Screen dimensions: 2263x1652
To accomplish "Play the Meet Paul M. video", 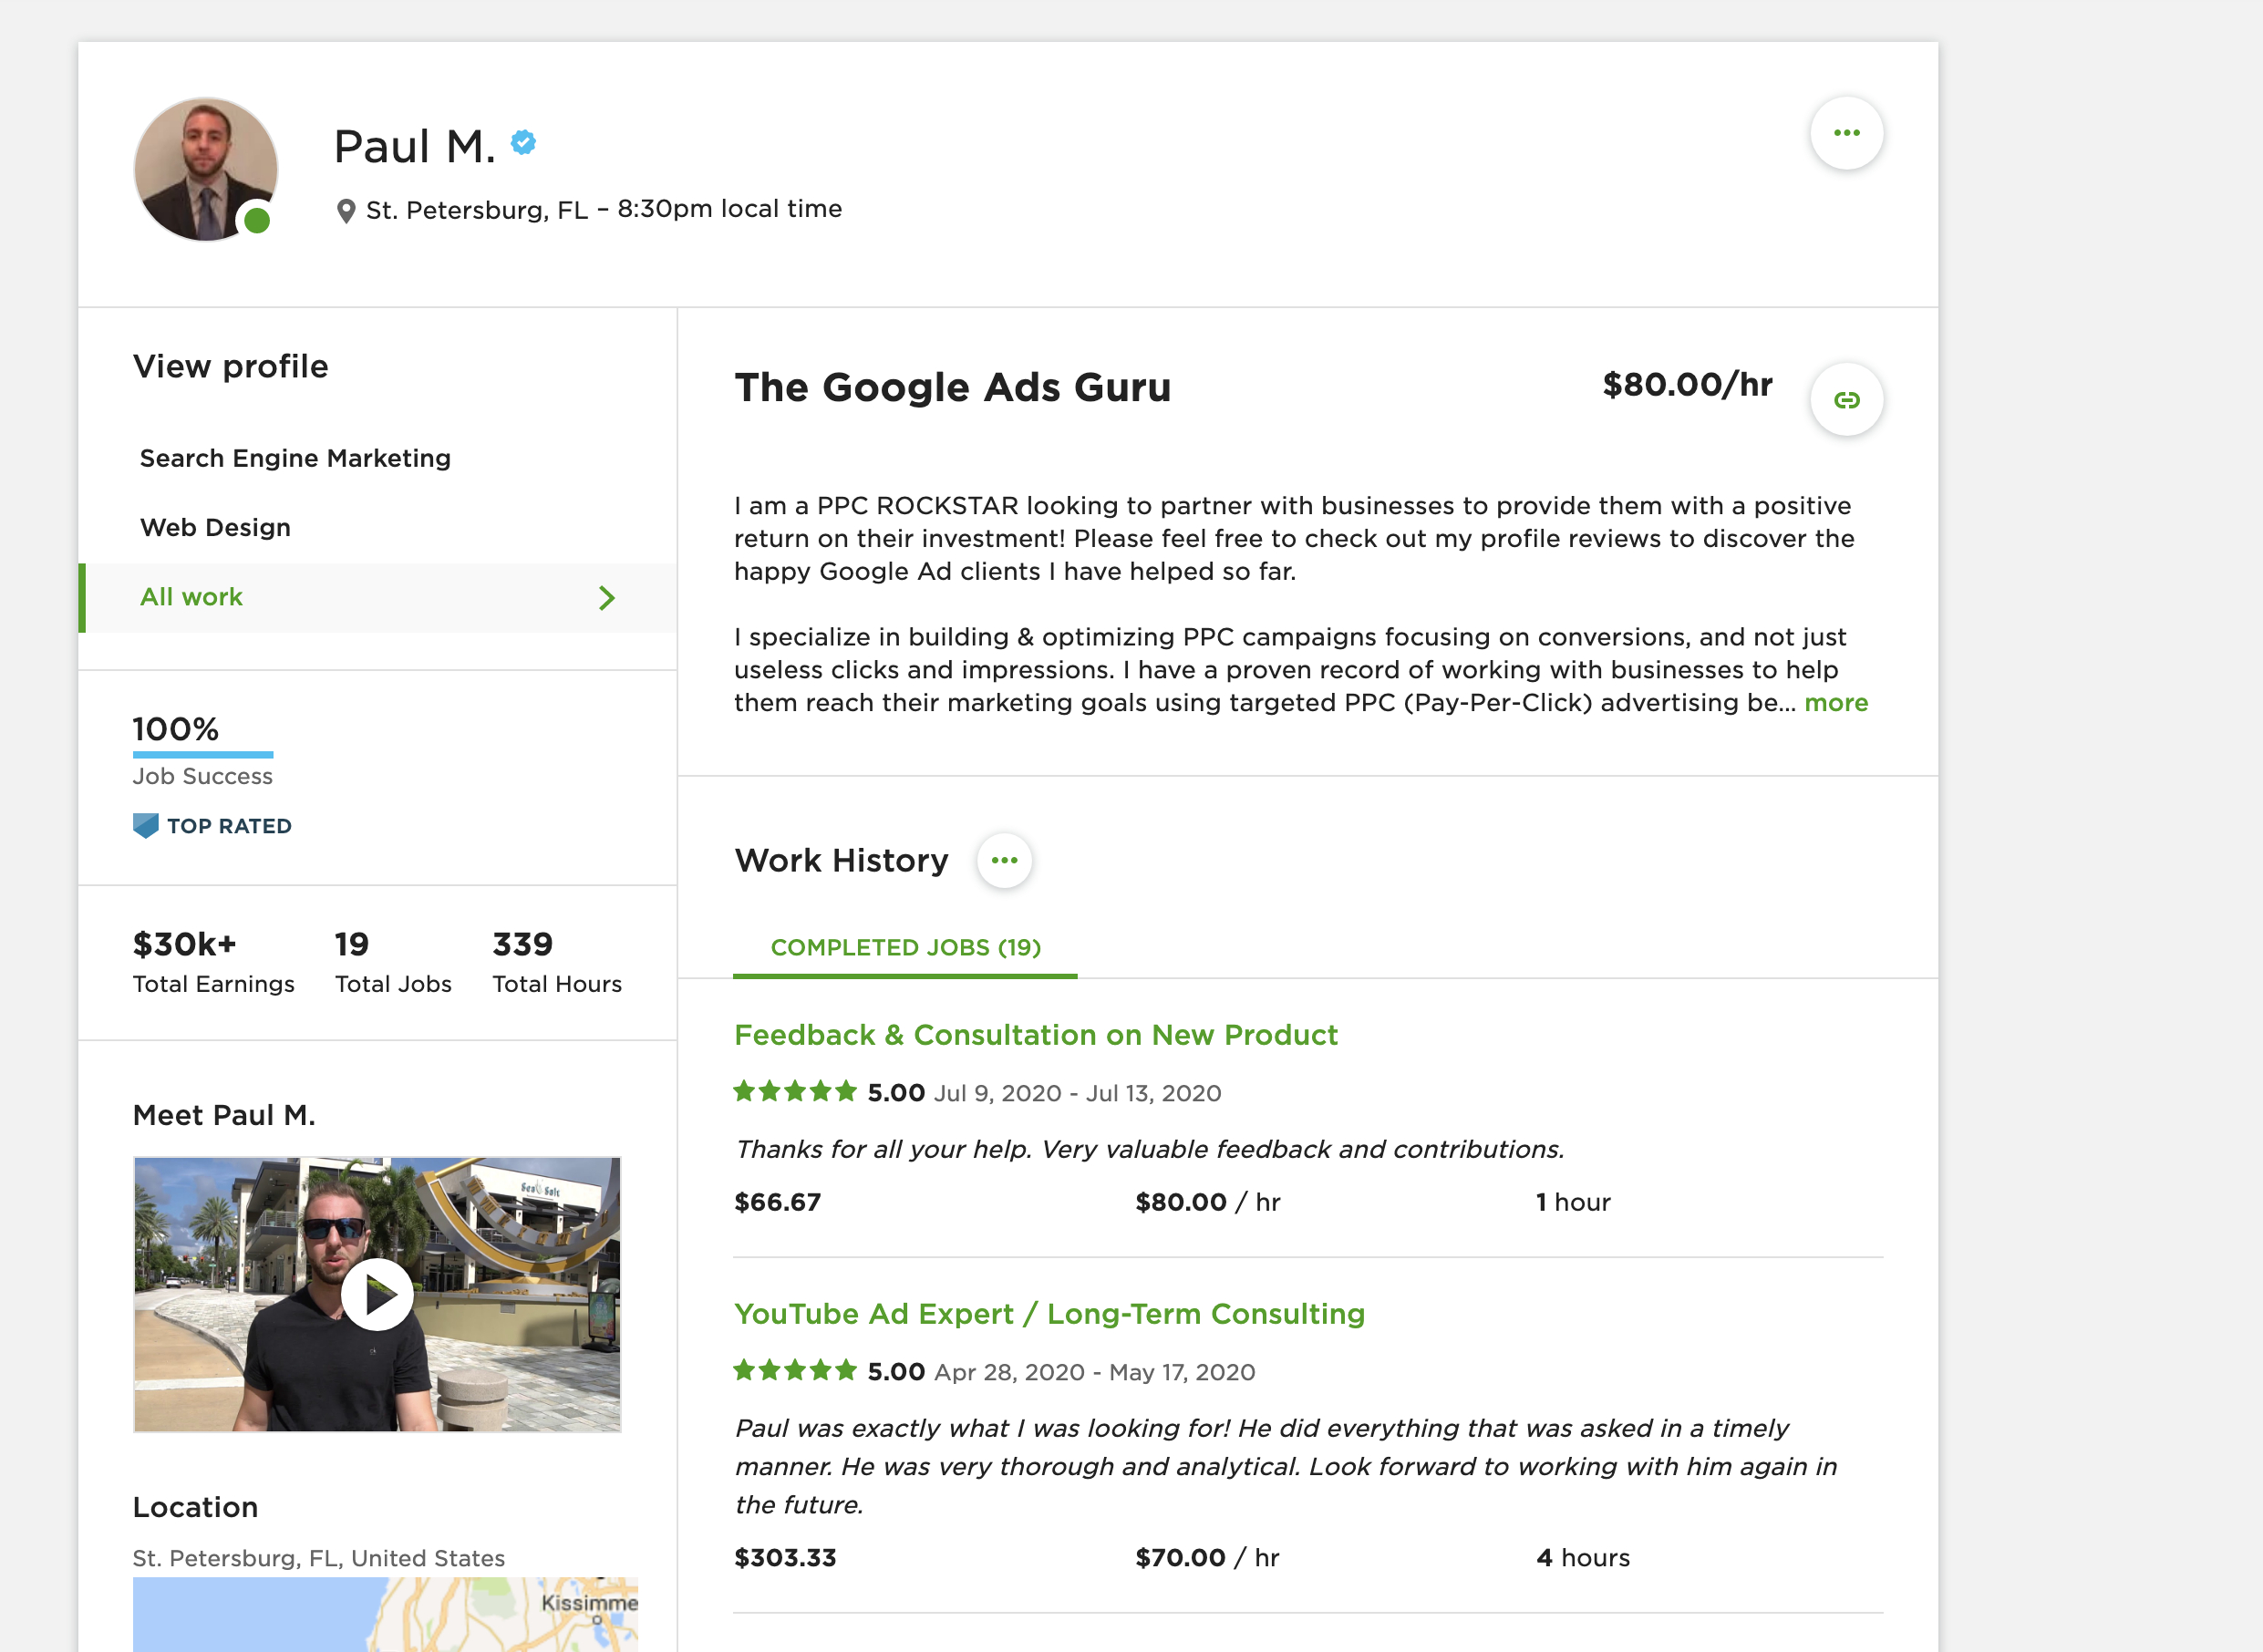I will click(x=377, y=1293).
